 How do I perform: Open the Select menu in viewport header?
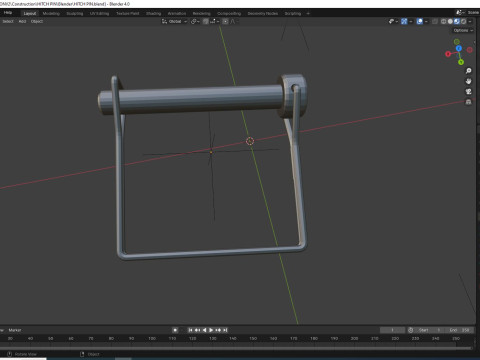[8, 21]
